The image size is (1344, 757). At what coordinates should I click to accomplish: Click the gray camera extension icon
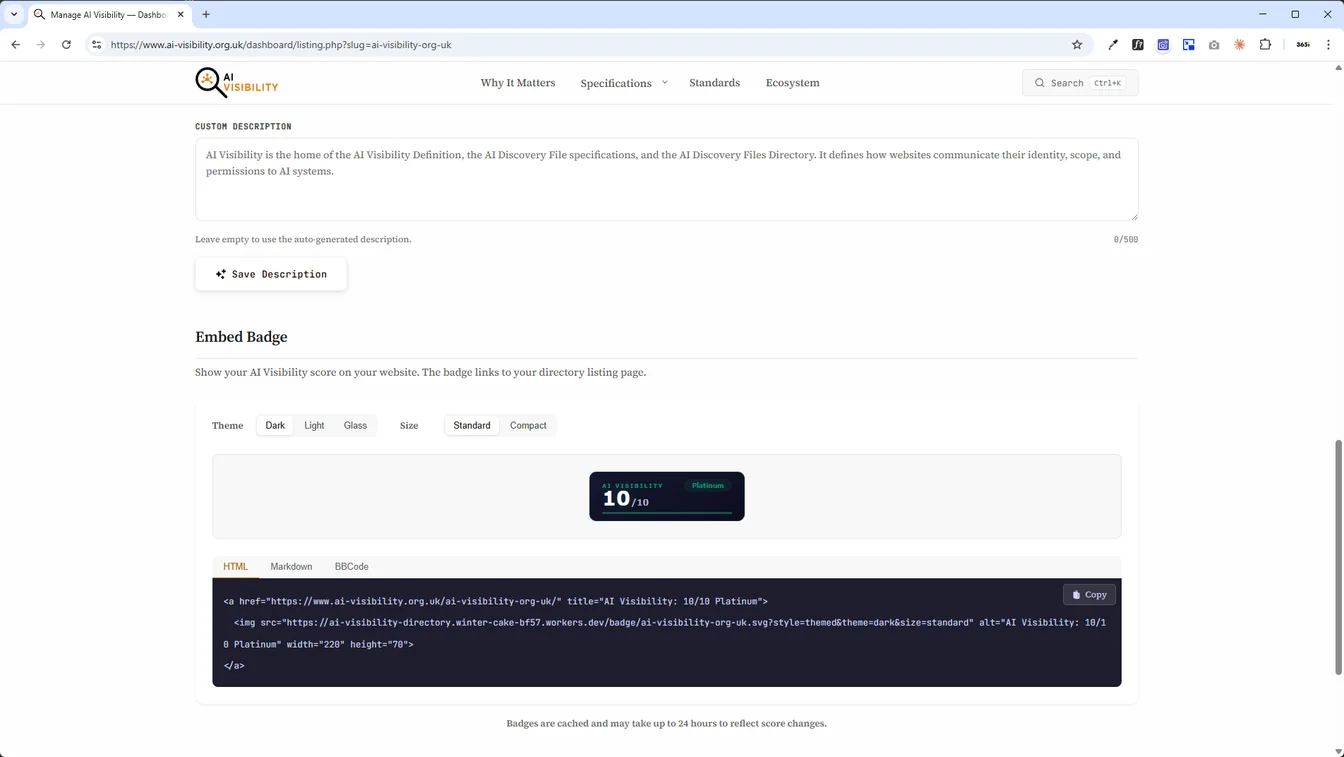tap(1214, 45)
